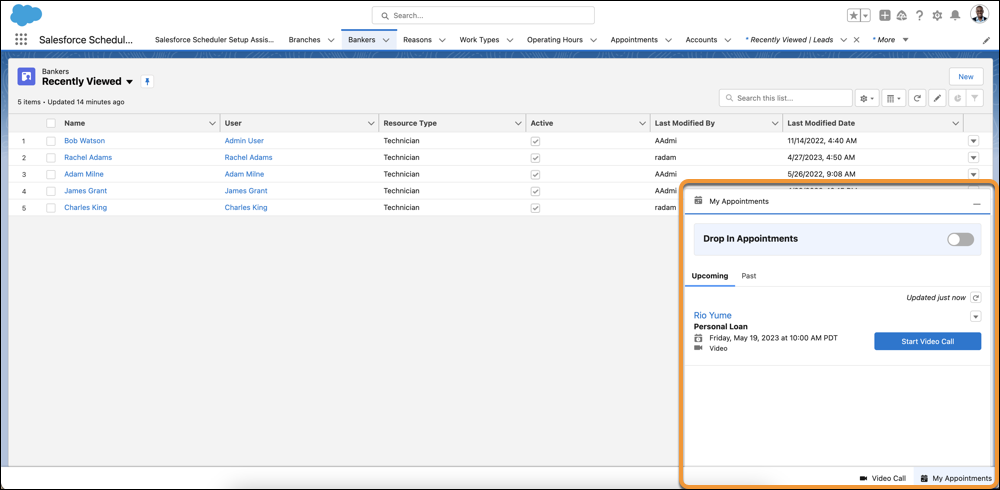Sort by Last Modified Date column
Screen dimensions: 1000x490
click(x=821, y=123)
